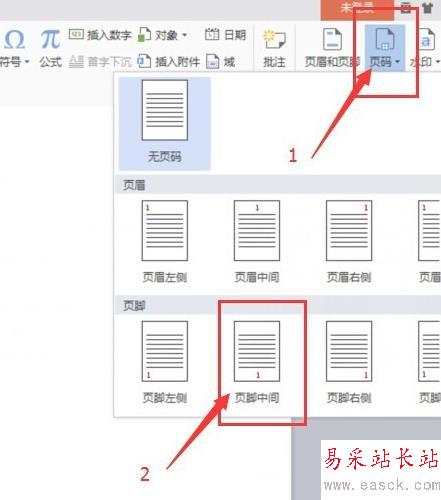The image size is (441, 500).
Task: Add a comment with 批注
Action: pos(274,48)
